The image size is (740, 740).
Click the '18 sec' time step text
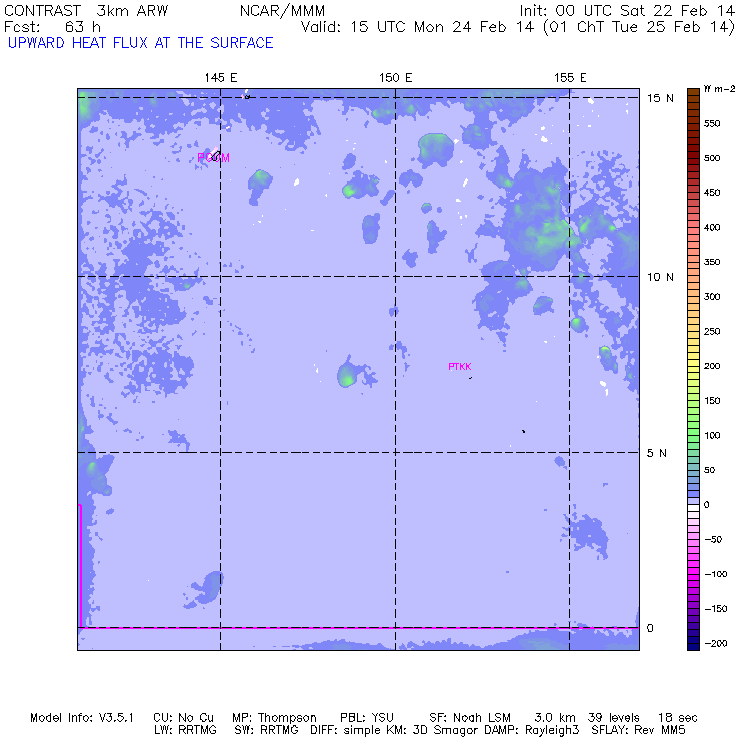tap(678, 718)
